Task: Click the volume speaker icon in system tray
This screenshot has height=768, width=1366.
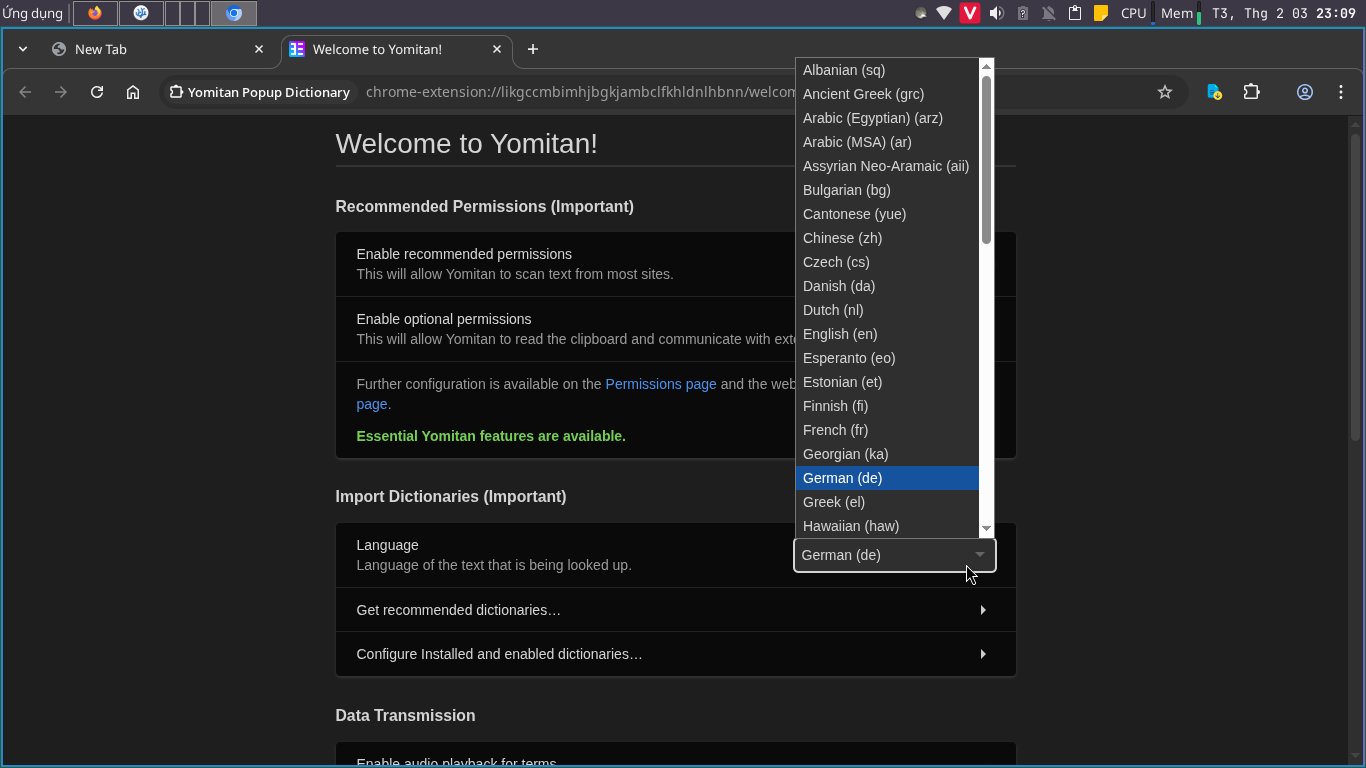Action: tap(996, 13)
